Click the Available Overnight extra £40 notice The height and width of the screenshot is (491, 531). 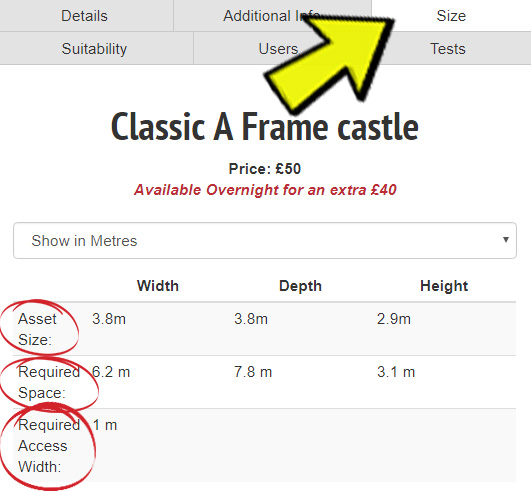[265, 190]
